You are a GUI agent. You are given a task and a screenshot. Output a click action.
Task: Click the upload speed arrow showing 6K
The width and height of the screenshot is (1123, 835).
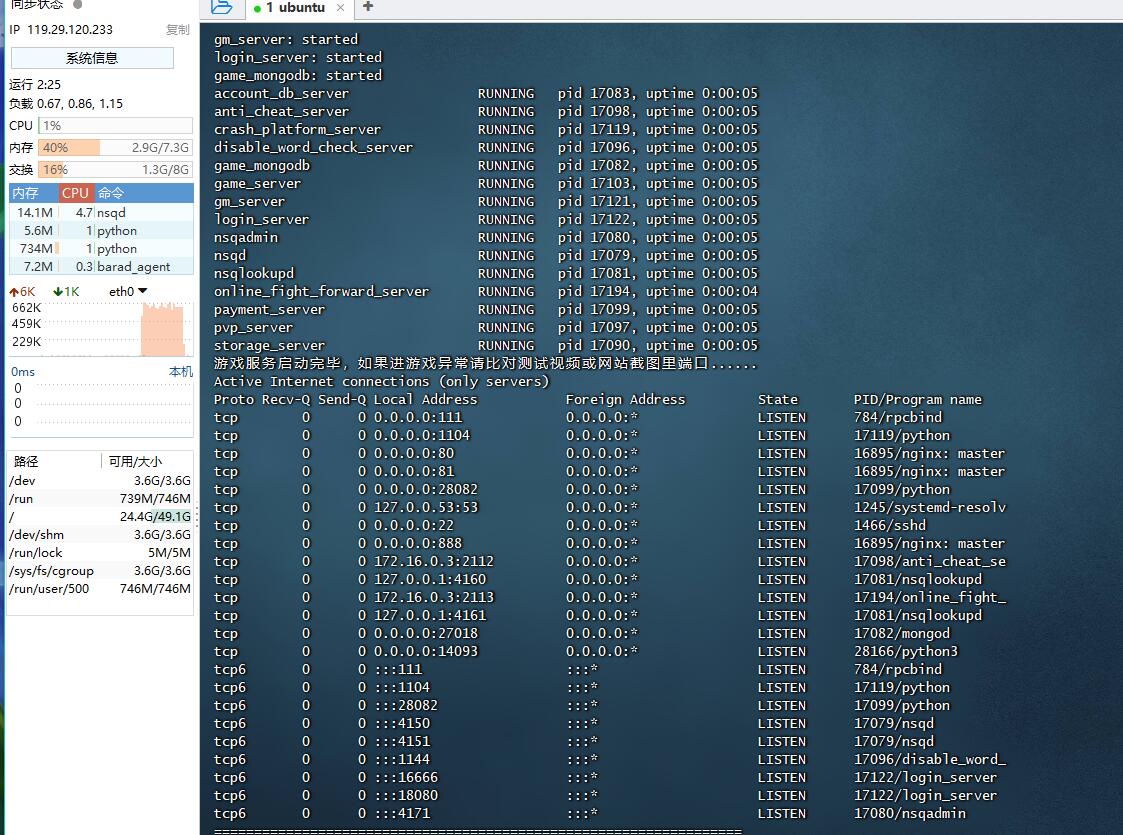[x=22, y=291]
